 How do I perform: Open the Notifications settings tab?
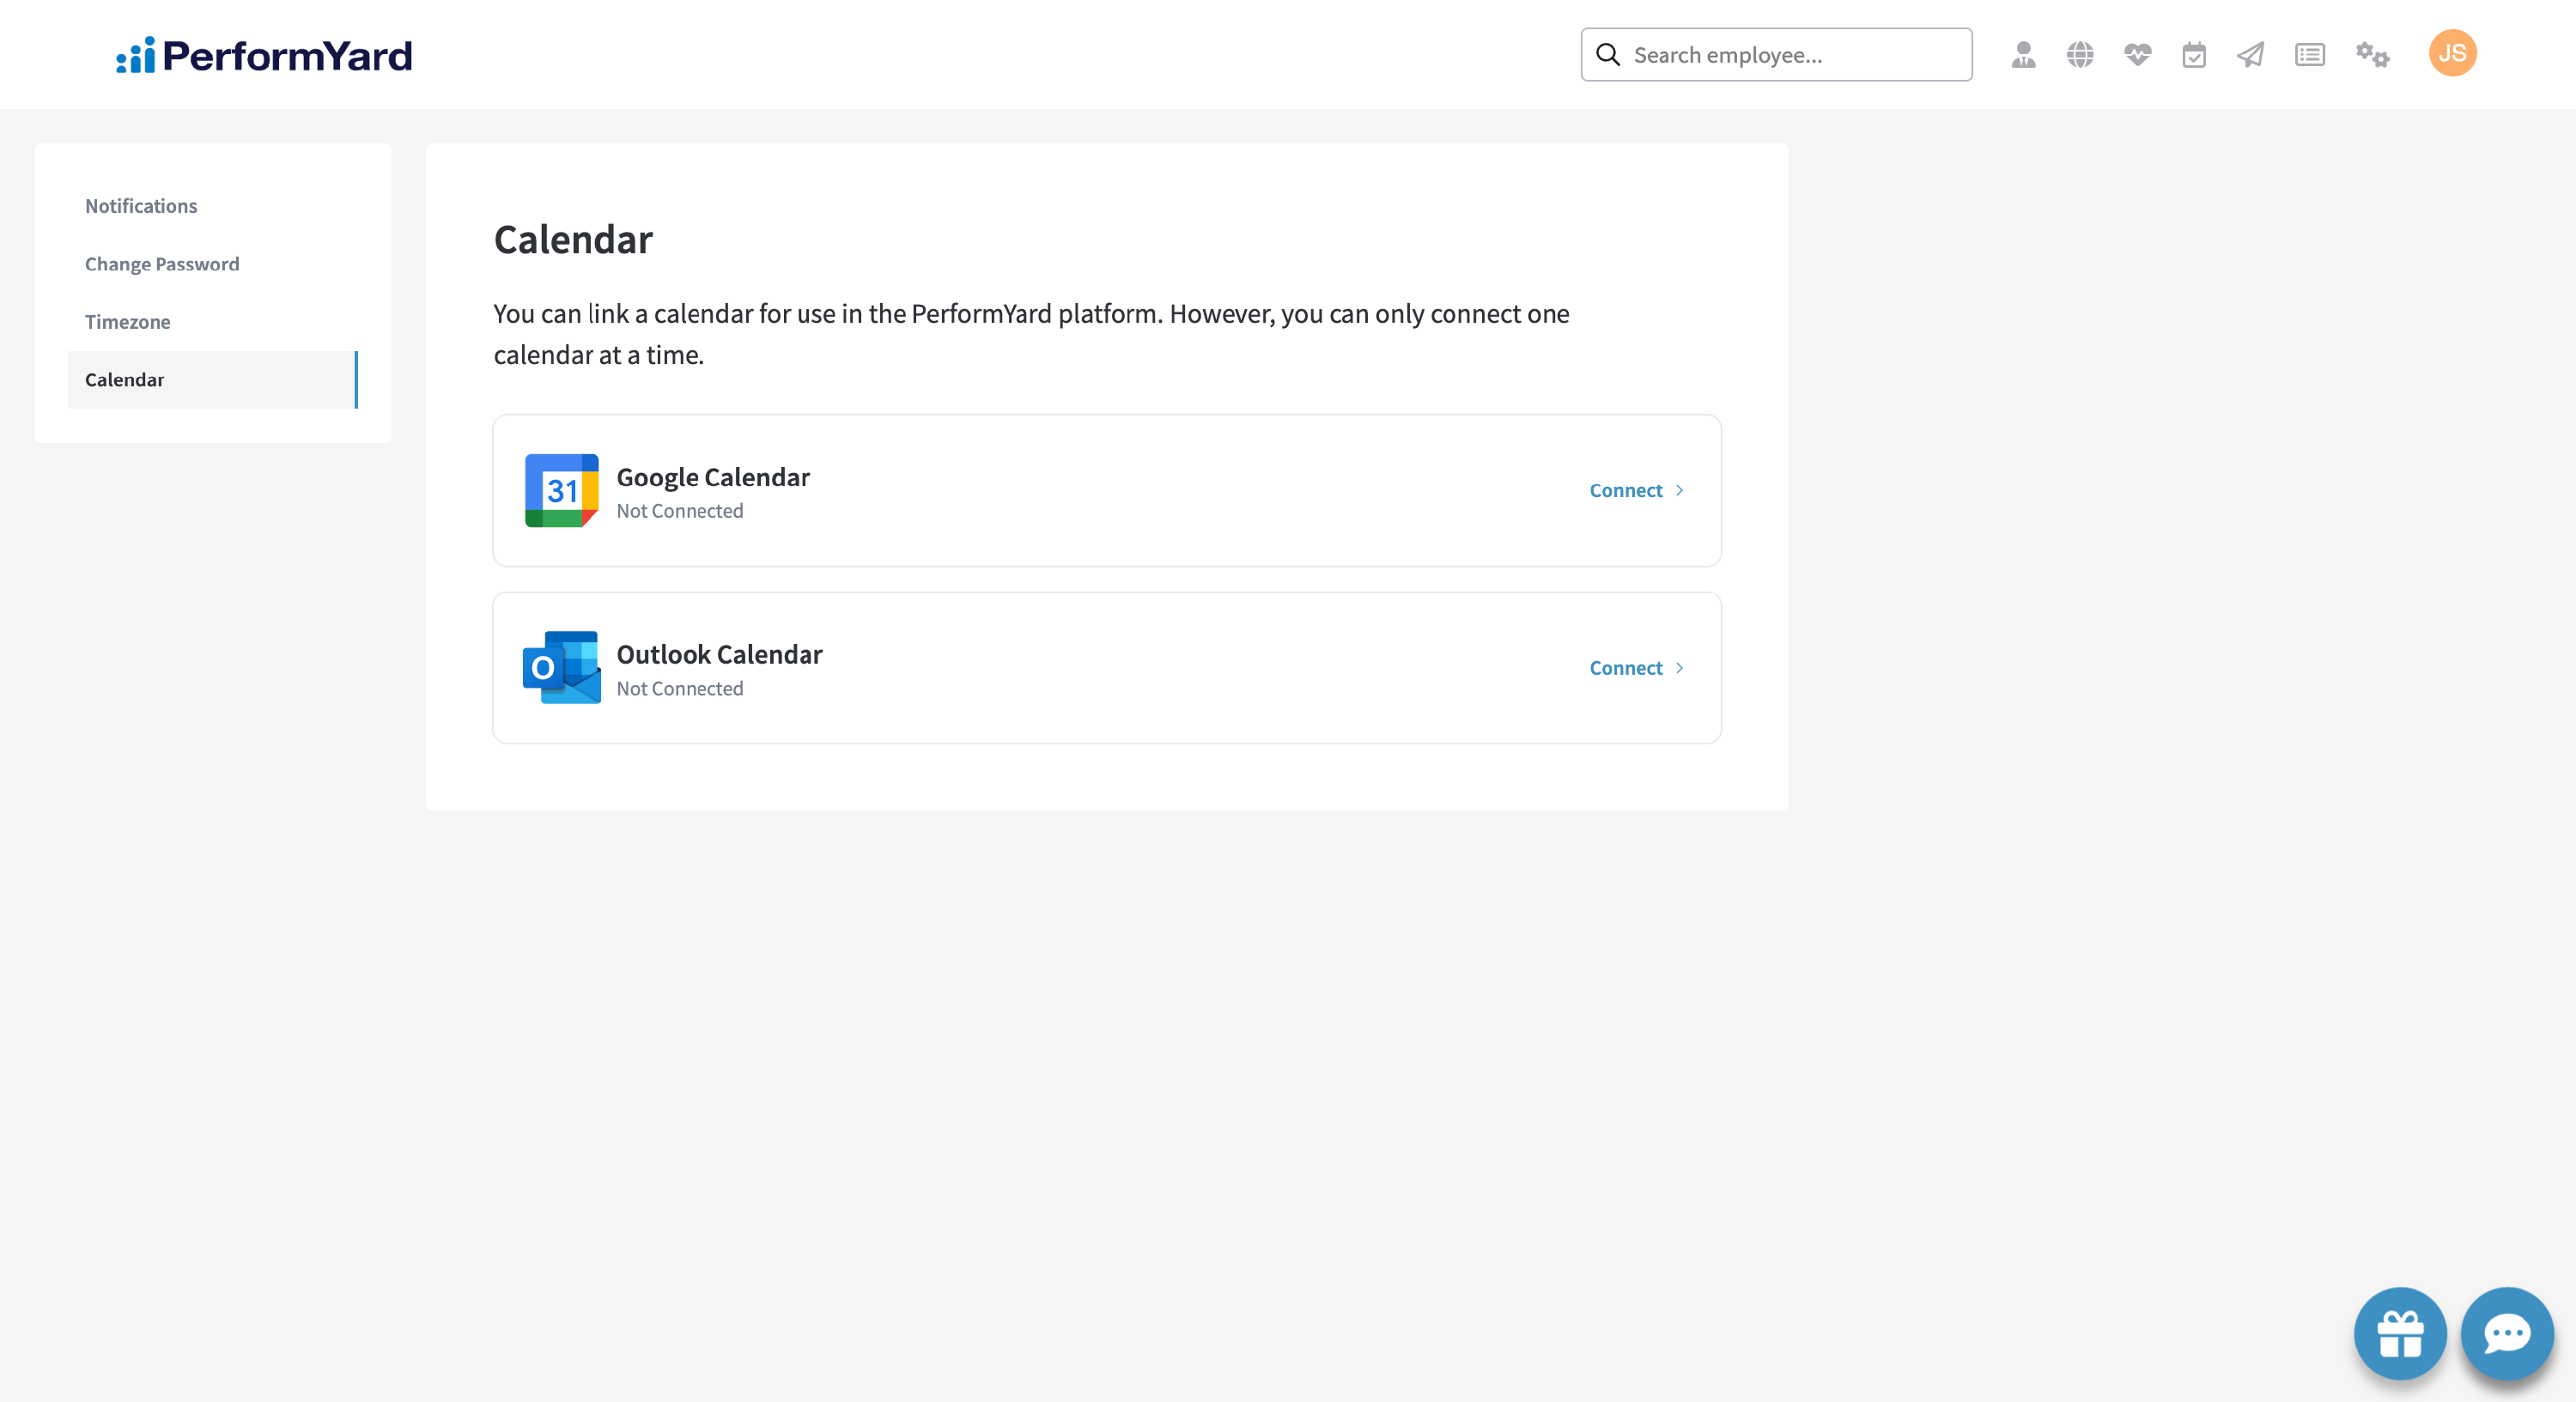[x=141, y=206]
